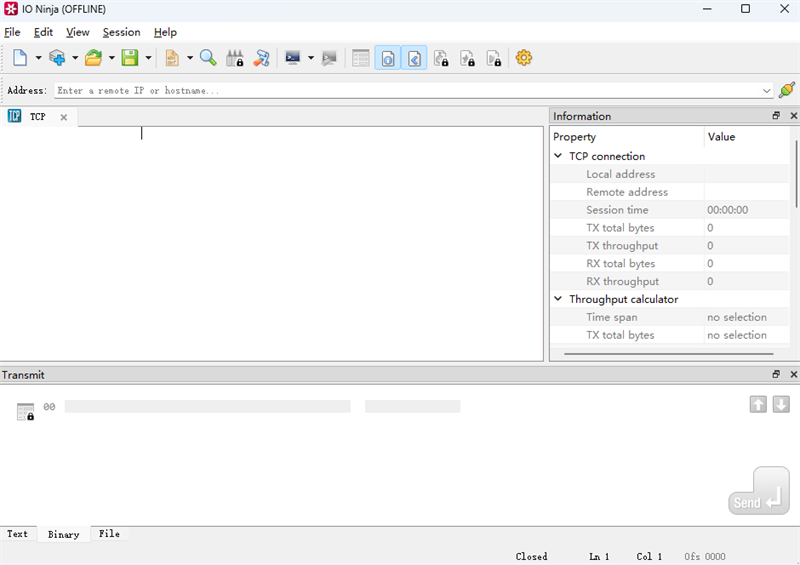Switch to the File transmit tab
Viewport: 800px width, 565px height.
pyautogui.click(x=109, y=534)
